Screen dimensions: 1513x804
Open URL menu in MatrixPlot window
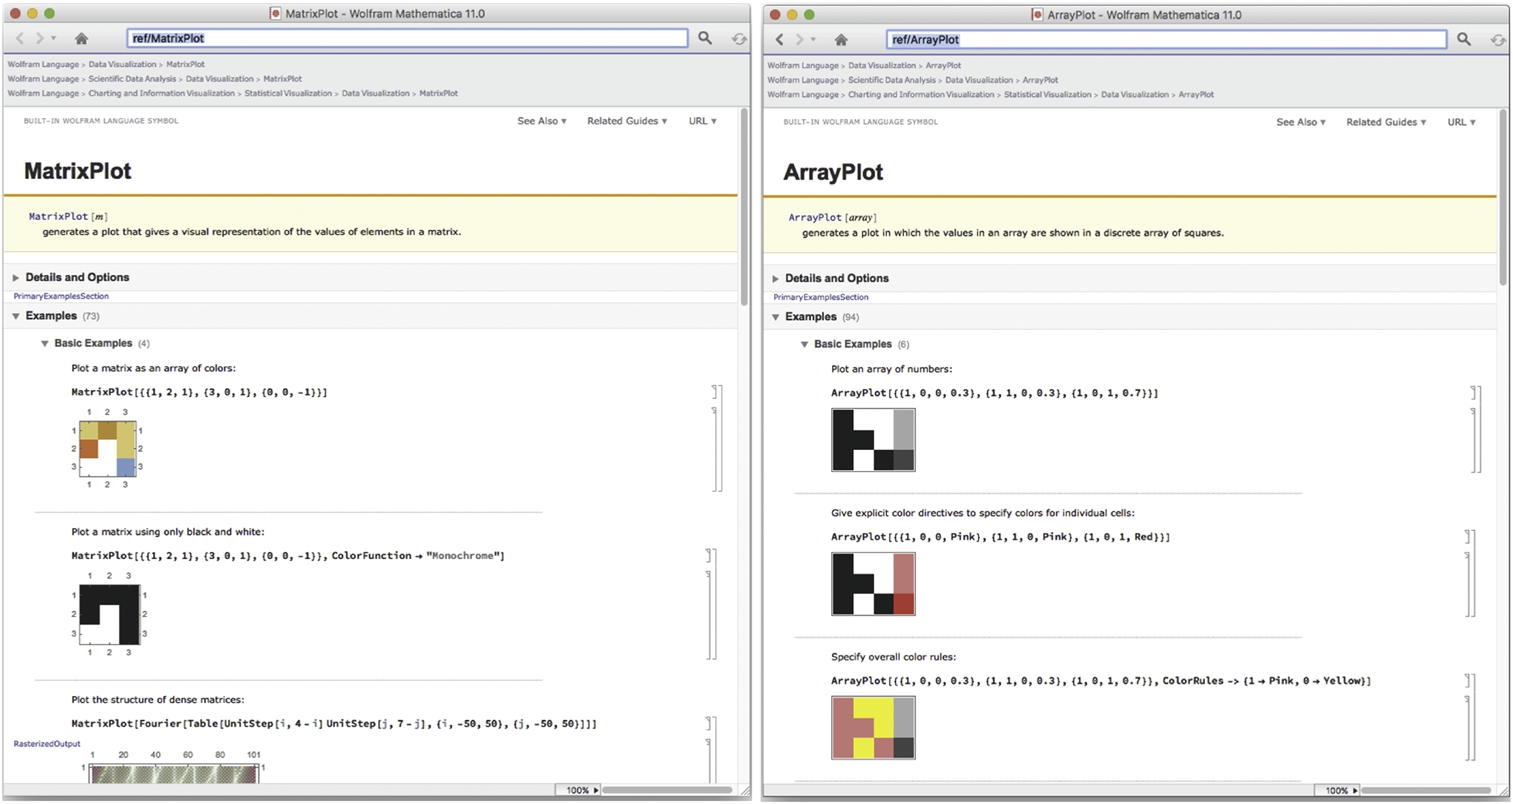pos(702,121)
